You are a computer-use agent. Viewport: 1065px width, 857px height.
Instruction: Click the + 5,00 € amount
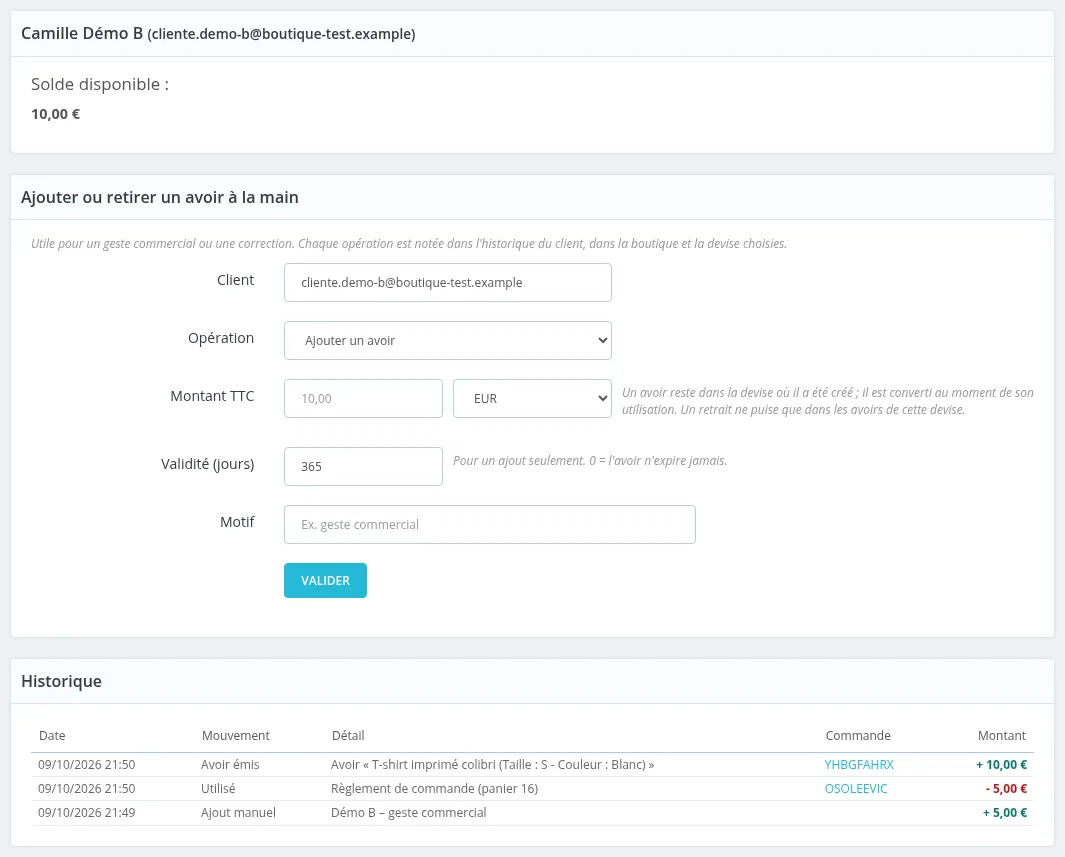click(x=1005, y=812)
